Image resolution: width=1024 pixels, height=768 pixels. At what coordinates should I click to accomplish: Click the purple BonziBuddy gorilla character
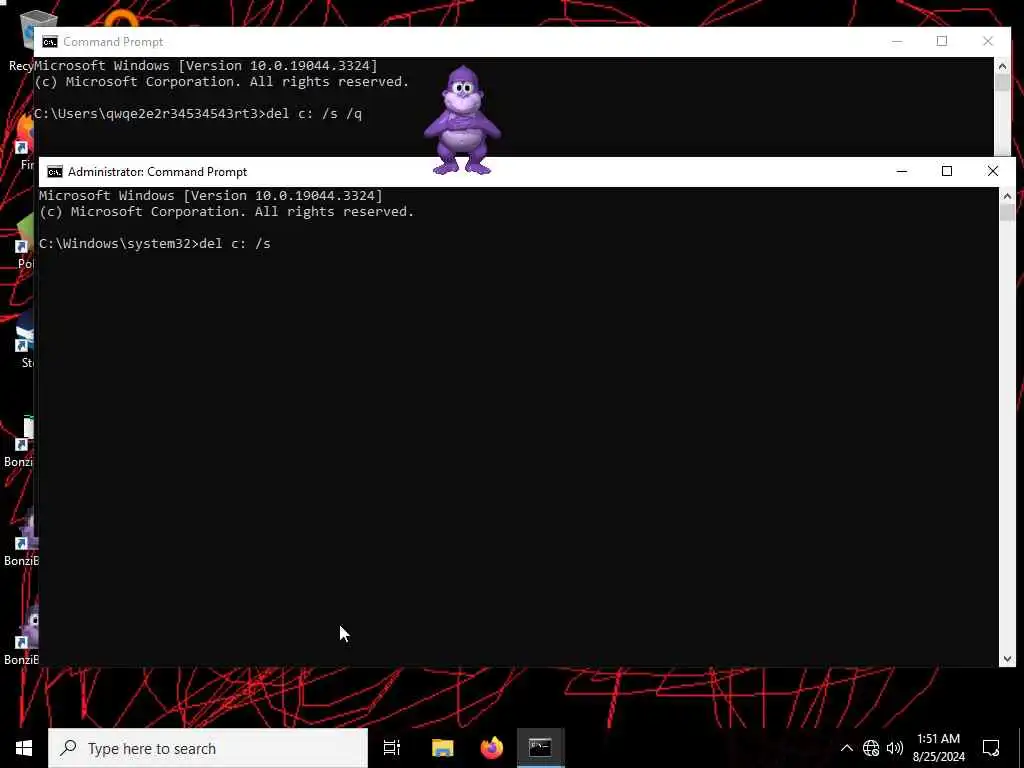pos(462,121)
